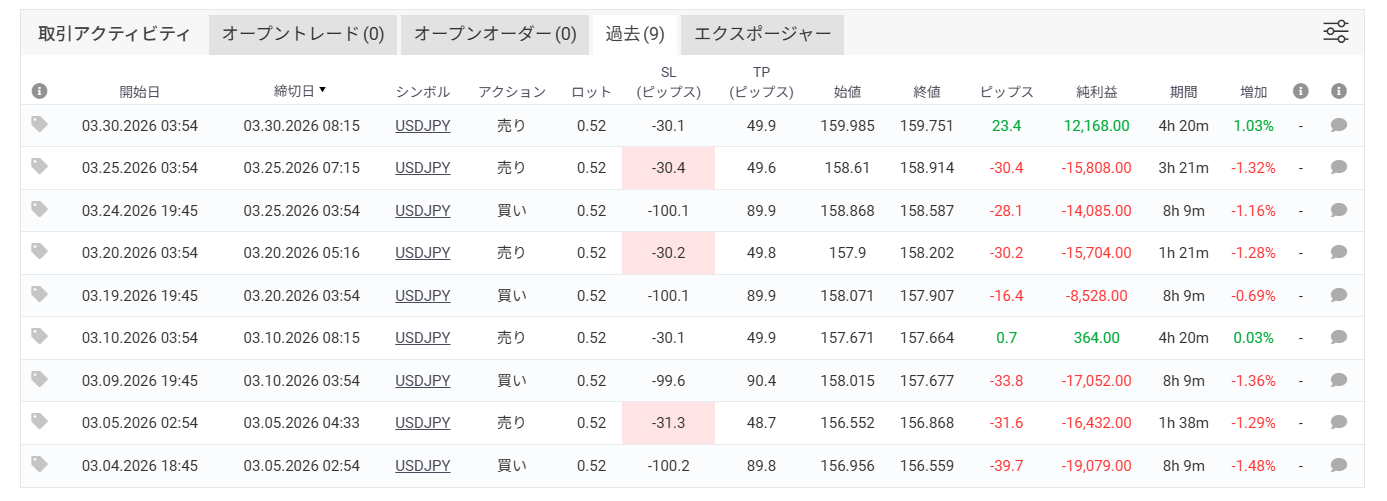Switch to エクスポージャー tab

coord(762,34)
